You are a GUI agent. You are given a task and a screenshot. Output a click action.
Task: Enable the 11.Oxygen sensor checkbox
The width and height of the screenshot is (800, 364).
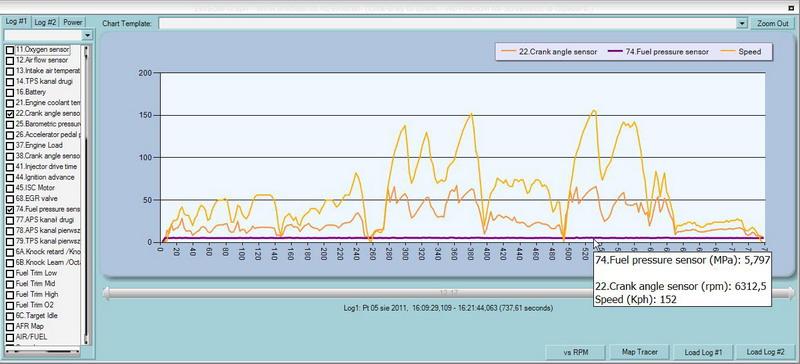pyautogui.click(x=10, y=50)
